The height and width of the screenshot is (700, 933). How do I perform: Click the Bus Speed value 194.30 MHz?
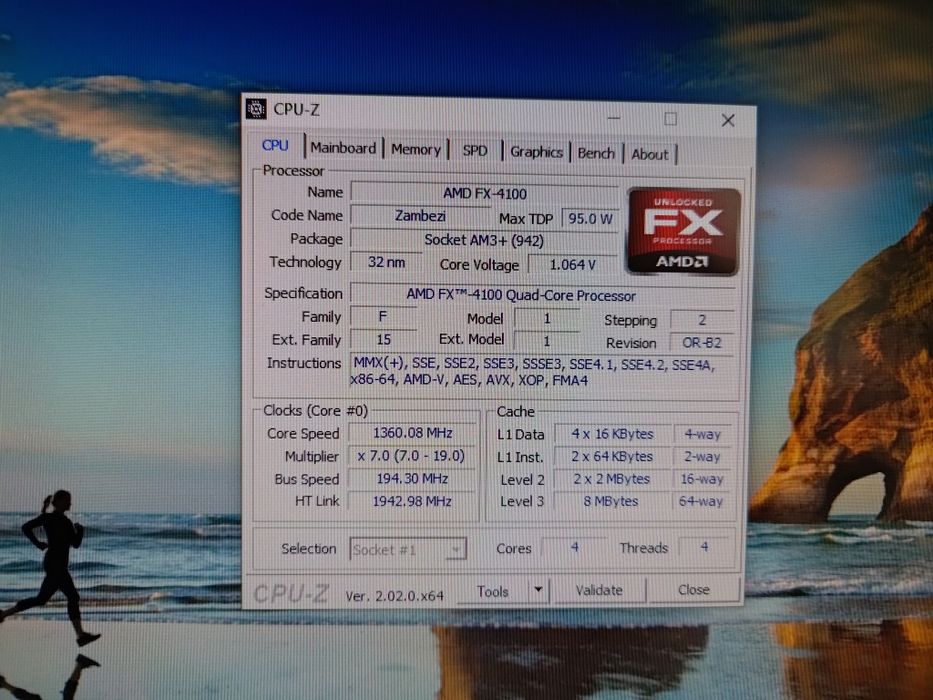[412, 479]
